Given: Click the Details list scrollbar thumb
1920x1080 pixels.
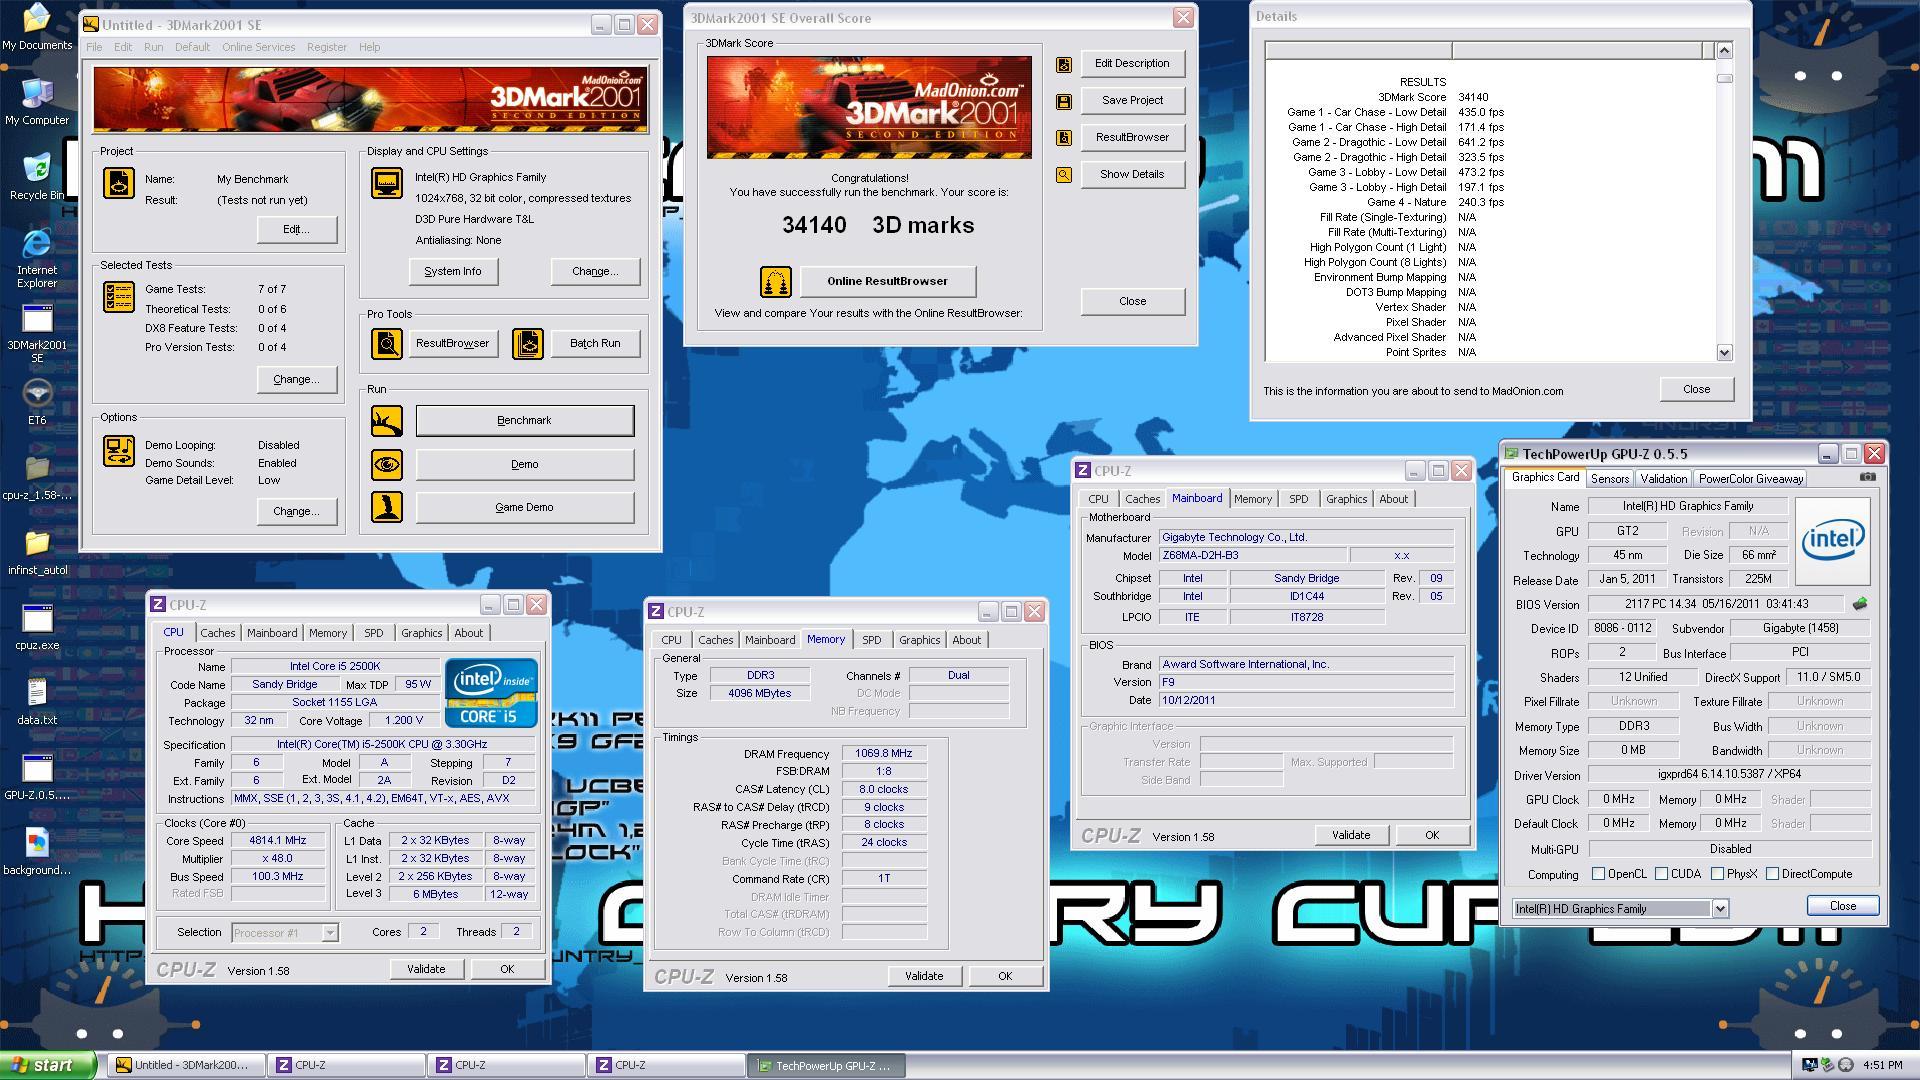Looking at the screenshot, I should coord(1724,78).
